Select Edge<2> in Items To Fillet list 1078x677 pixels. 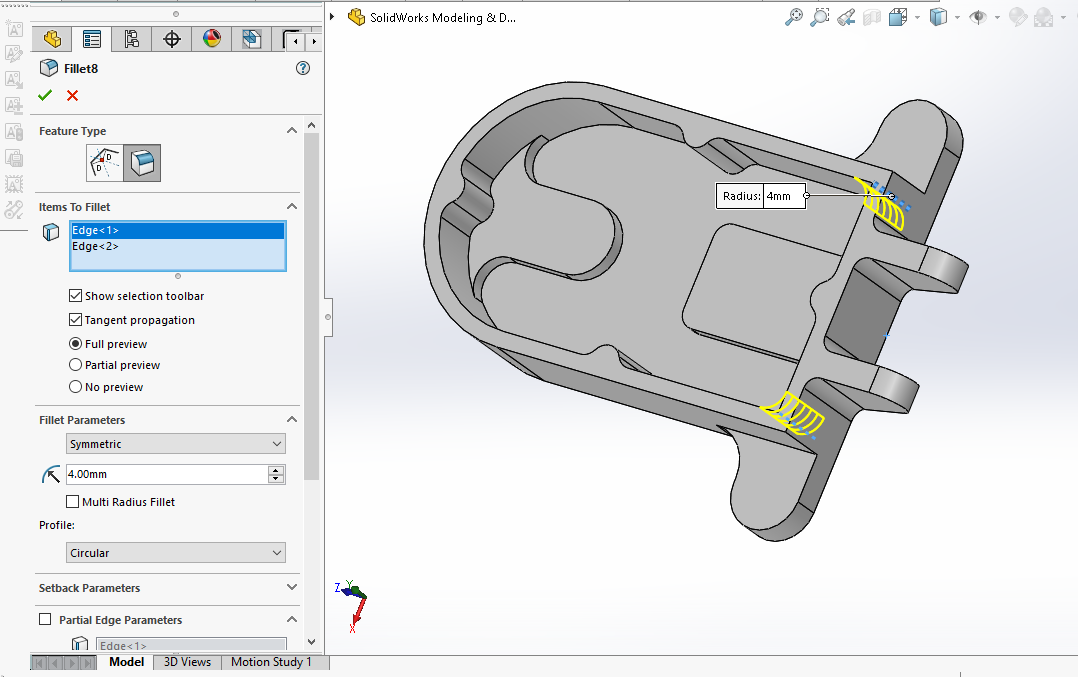coord(96,246)
